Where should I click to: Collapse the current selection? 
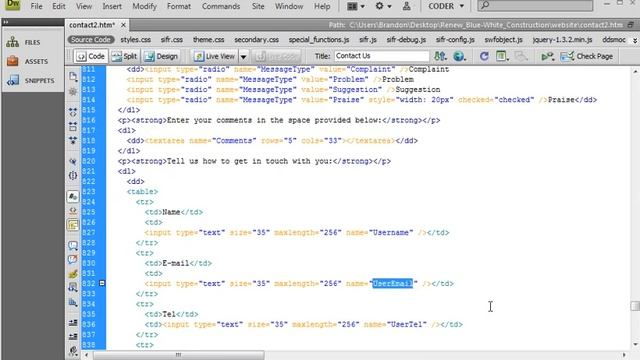coord(73,126)
